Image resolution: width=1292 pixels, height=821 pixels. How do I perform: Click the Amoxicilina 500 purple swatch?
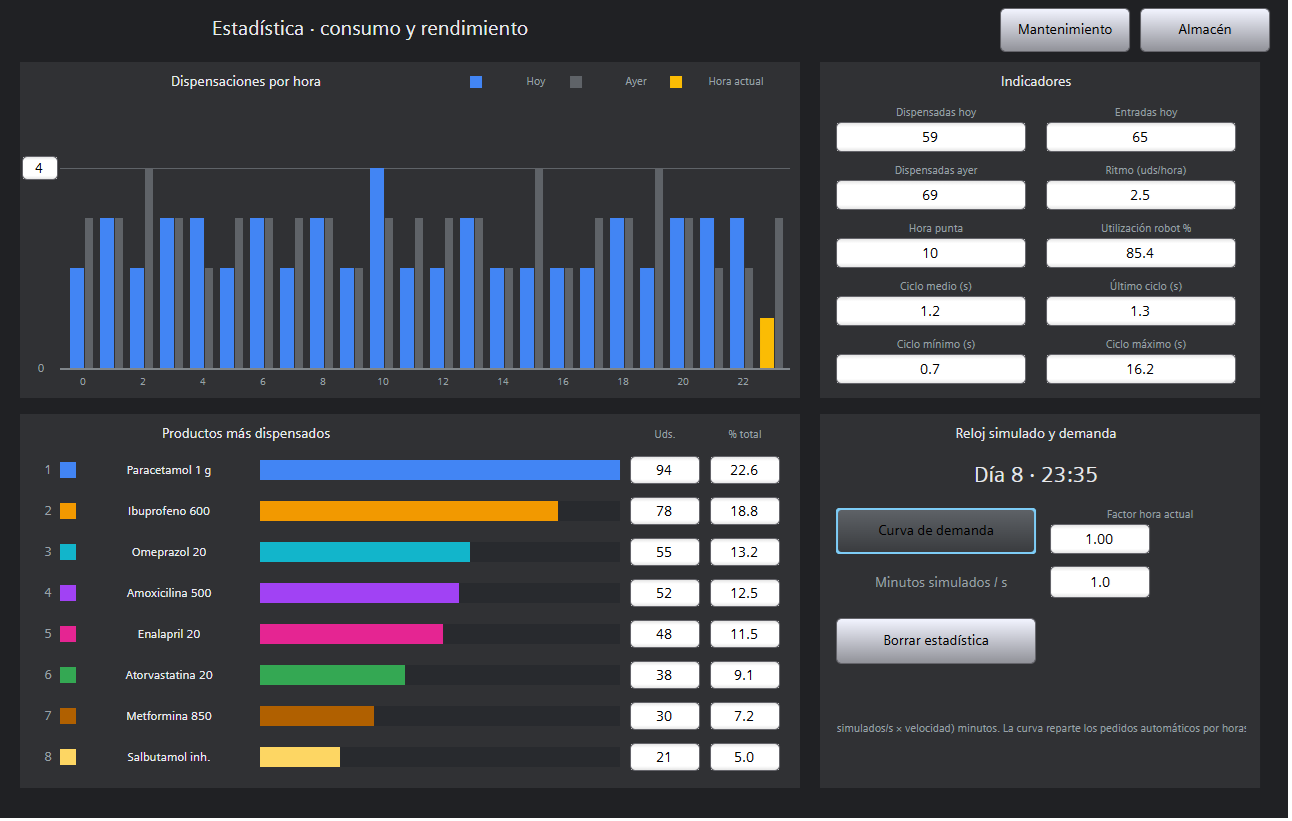(x=68, y=593)
